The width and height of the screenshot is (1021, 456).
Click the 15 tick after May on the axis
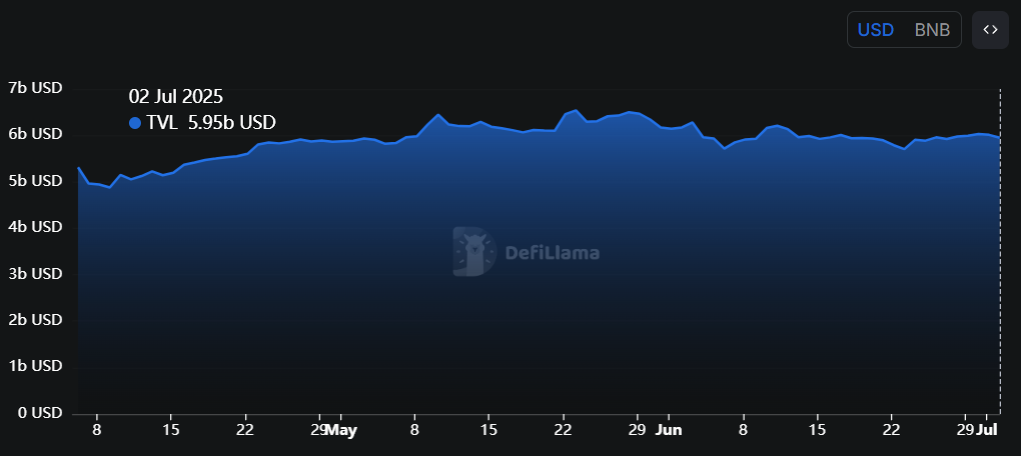tap(489, 431)
